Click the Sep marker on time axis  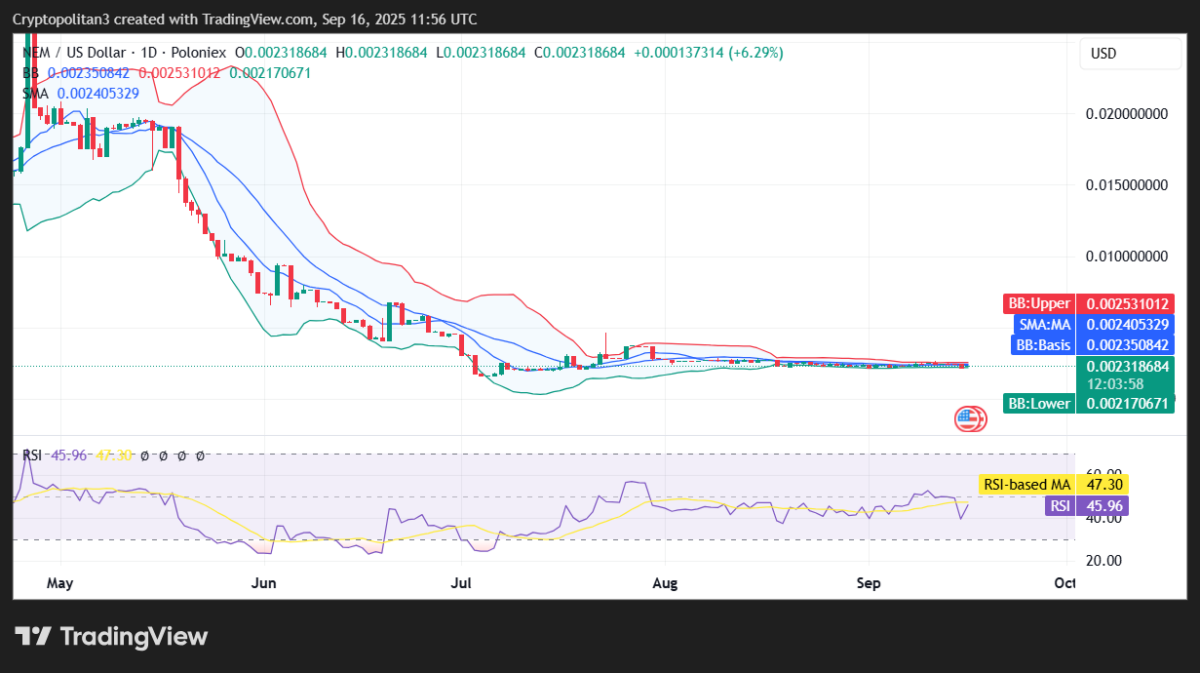(x=868, y=582)
